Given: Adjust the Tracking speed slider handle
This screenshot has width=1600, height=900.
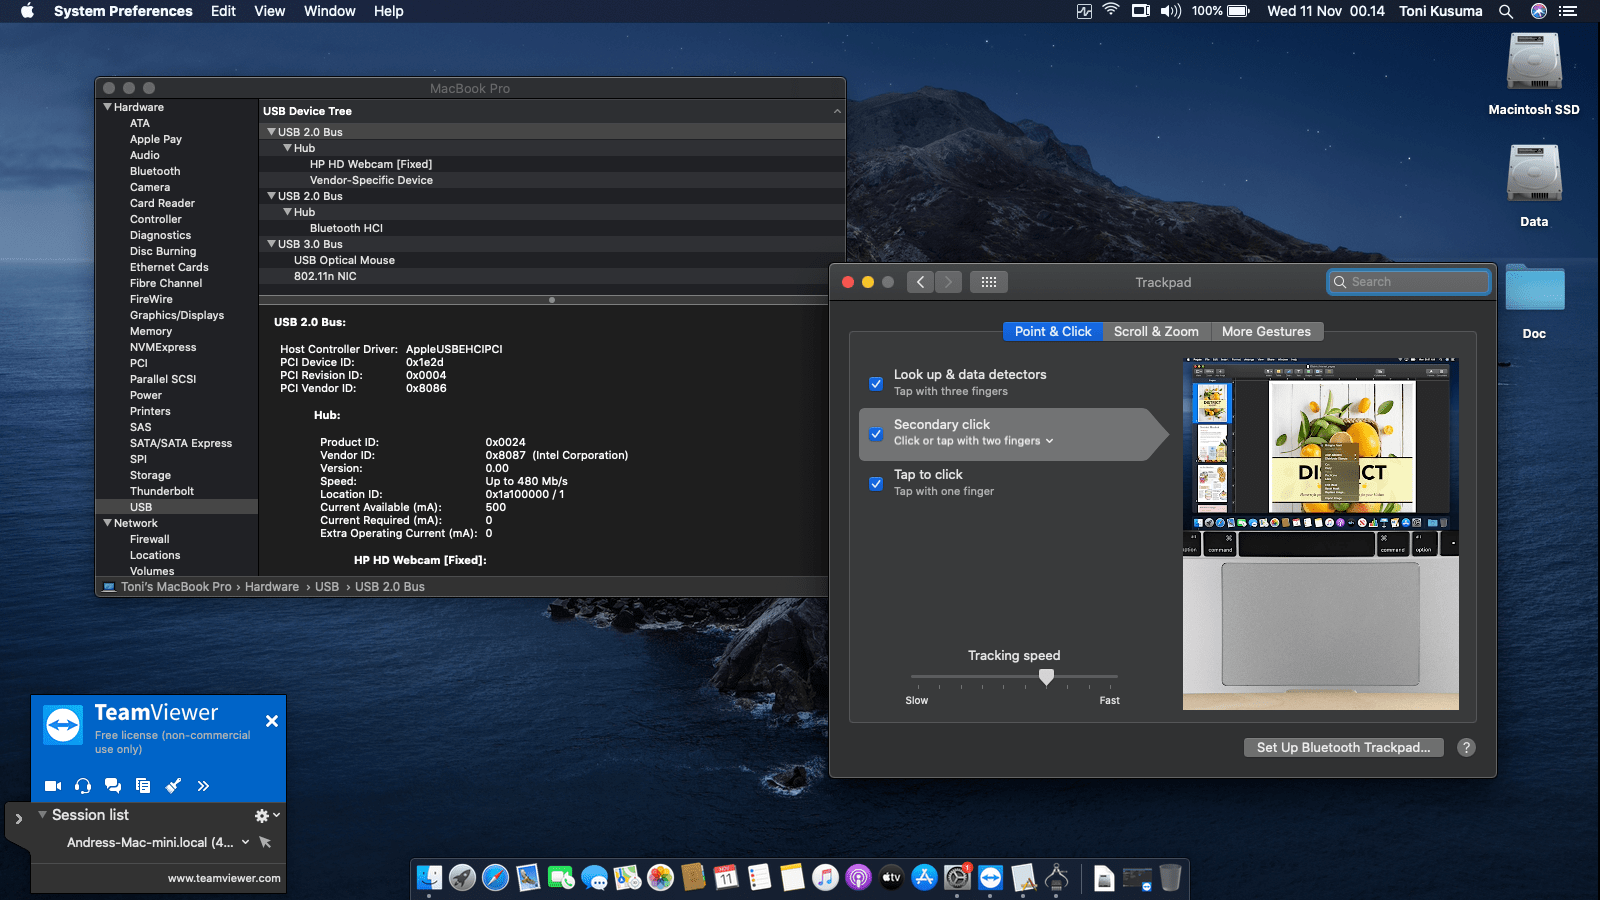Looking at the screenshot, I should point(1046,677).
